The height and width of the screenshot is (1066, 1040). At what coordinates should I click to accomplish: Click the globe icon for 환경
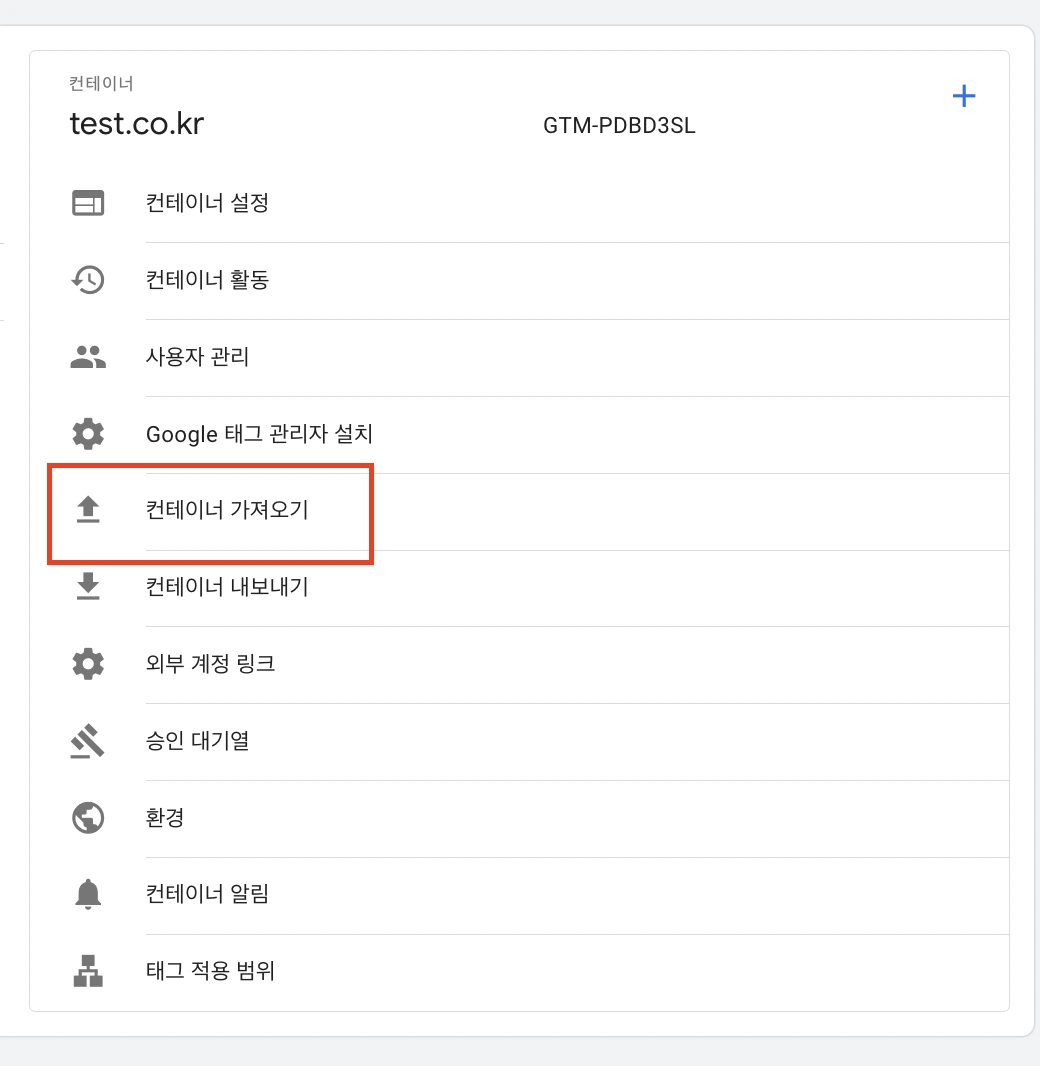pos(88,817)
